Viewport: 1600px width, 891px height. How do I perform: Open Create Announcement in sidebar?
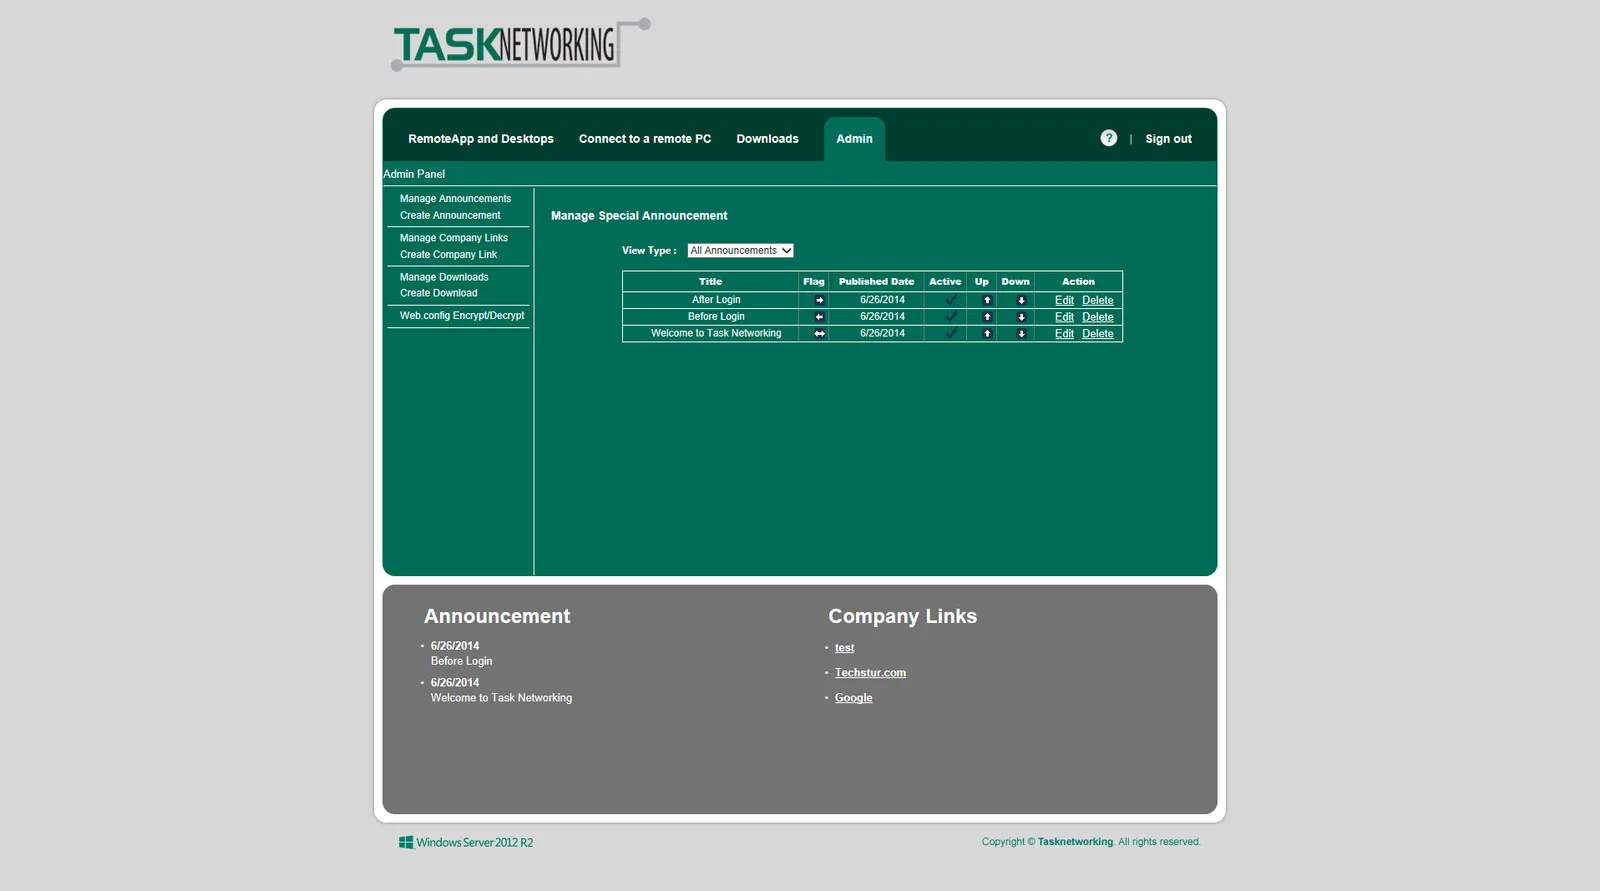point(450,215)
